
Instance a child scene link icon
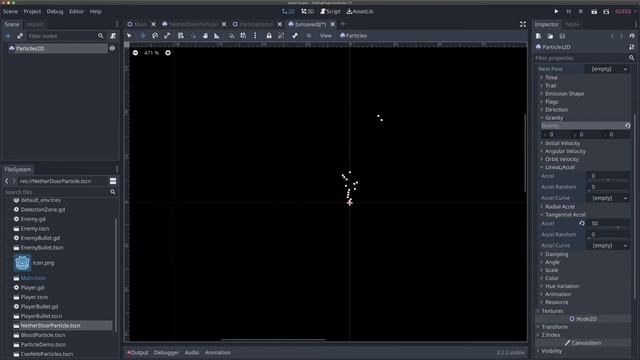point(20,36)
